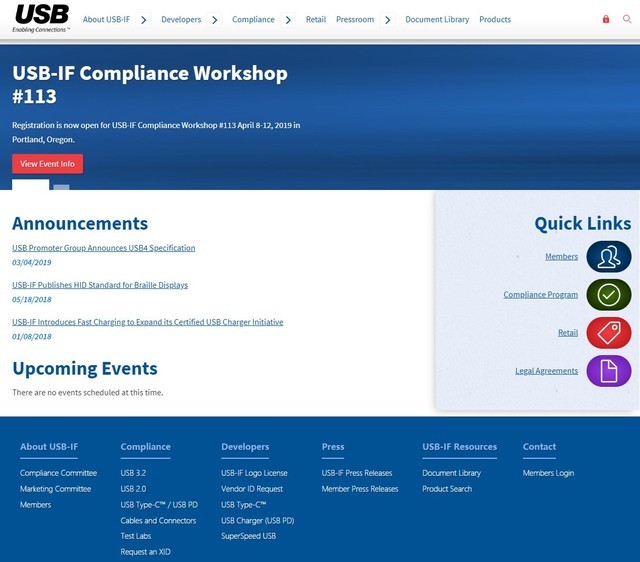
Task: Open Marketing Committee footer link
Action: (56, 489)
